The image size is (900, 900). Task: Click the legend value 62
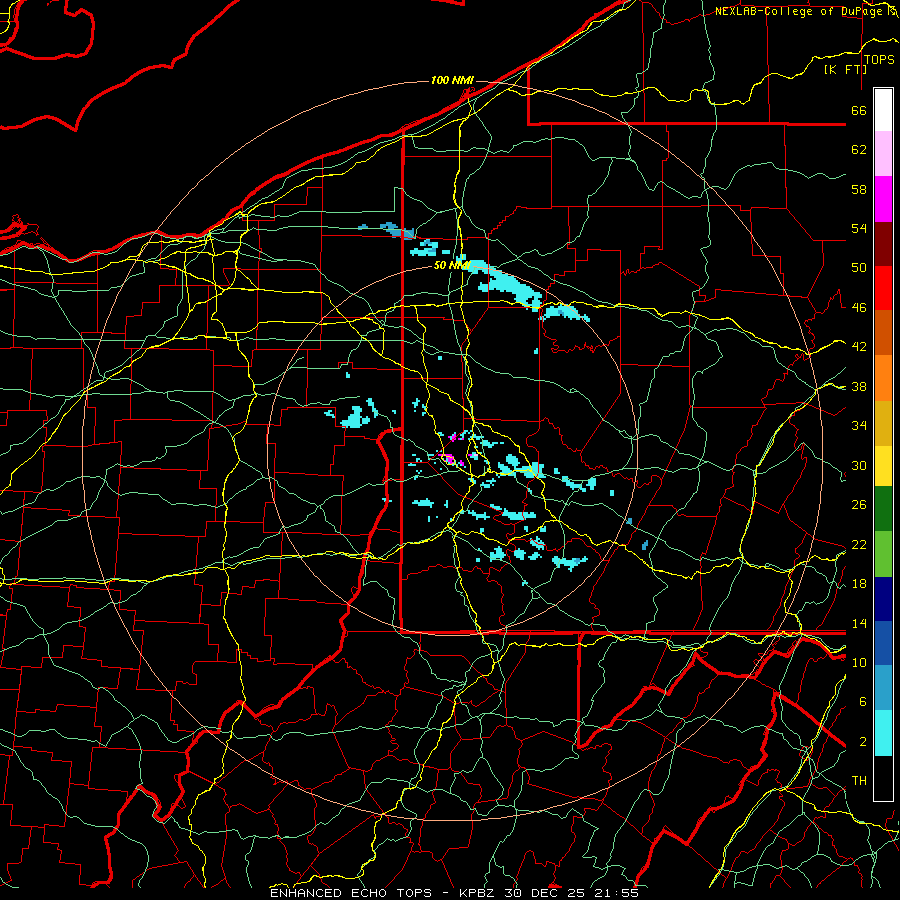point(859,150)
